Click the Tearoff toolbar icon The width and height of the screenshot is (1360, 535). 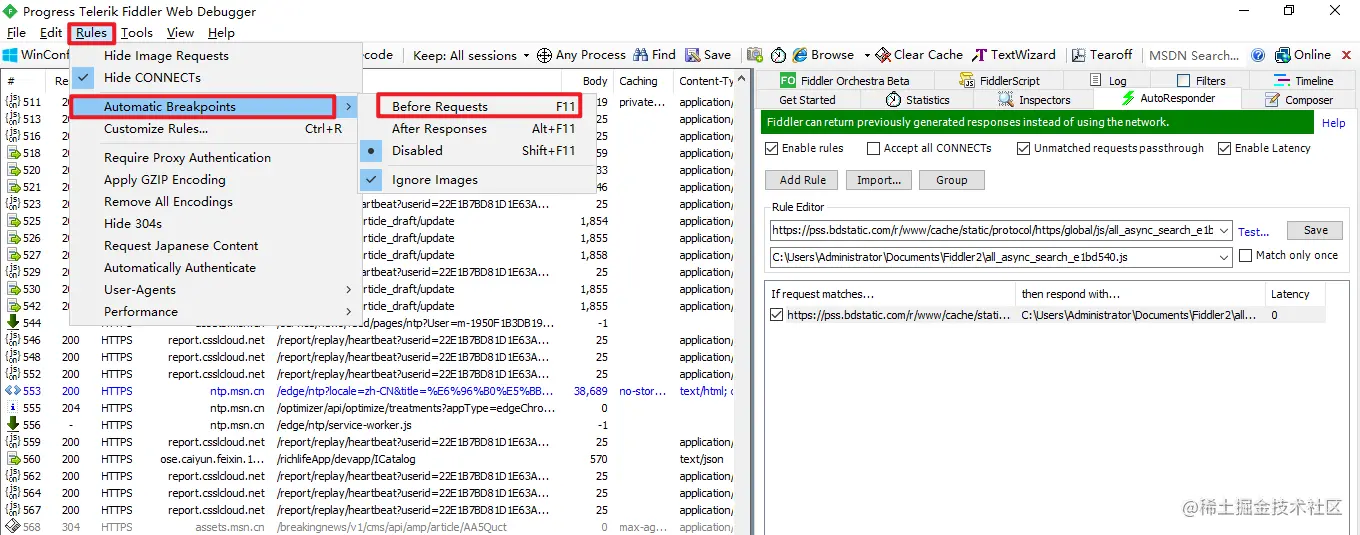click(1079, 56)
